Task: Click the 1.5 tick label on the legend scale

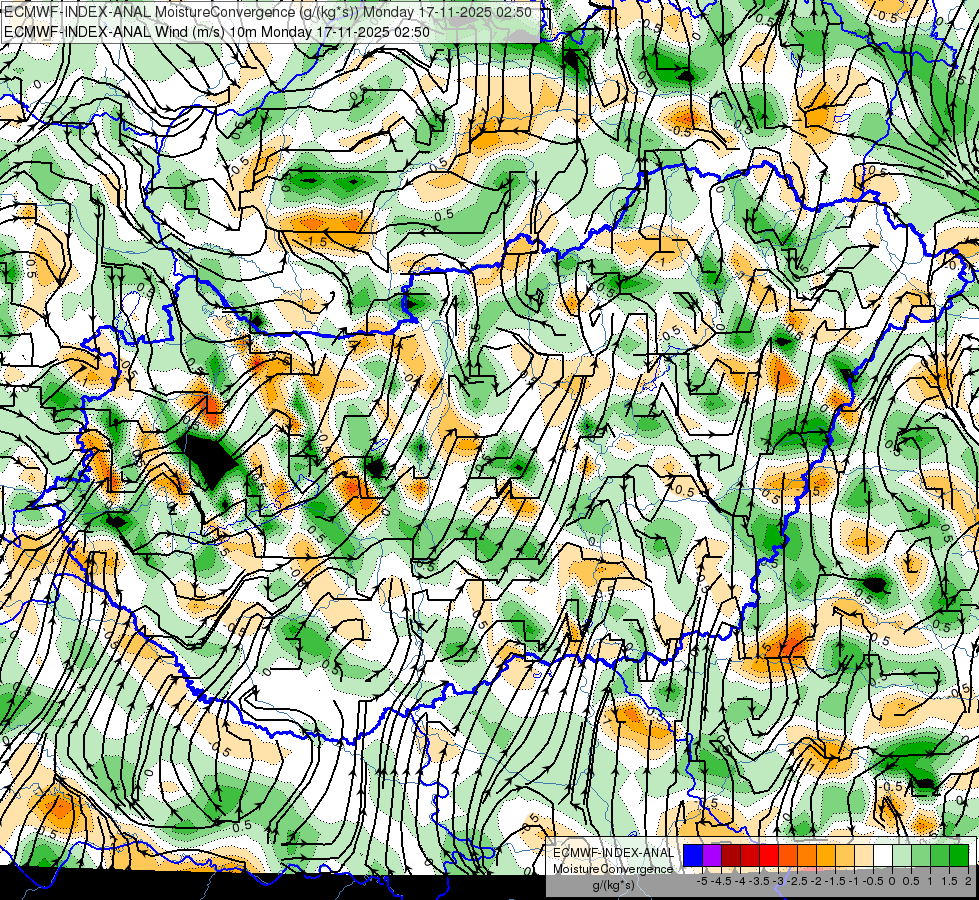Action: click(x=948, y=881)
